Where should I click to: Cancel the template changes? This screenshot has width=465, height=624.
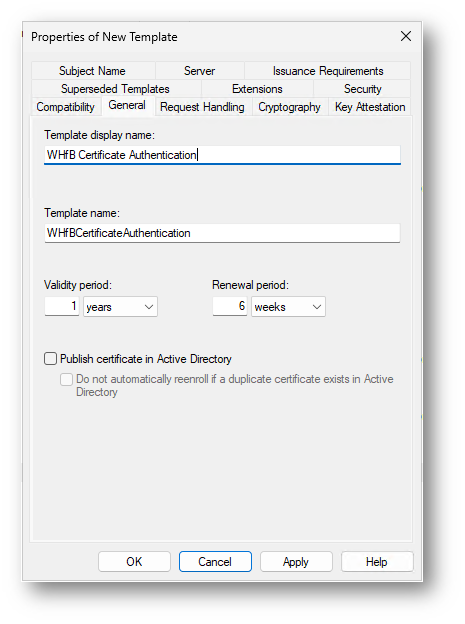(x=215, y=562)
